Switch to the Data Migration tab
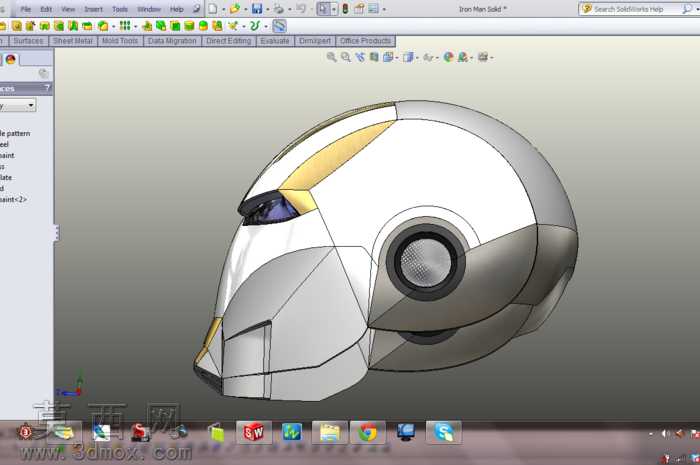The image size is (700, 465). 172,41
